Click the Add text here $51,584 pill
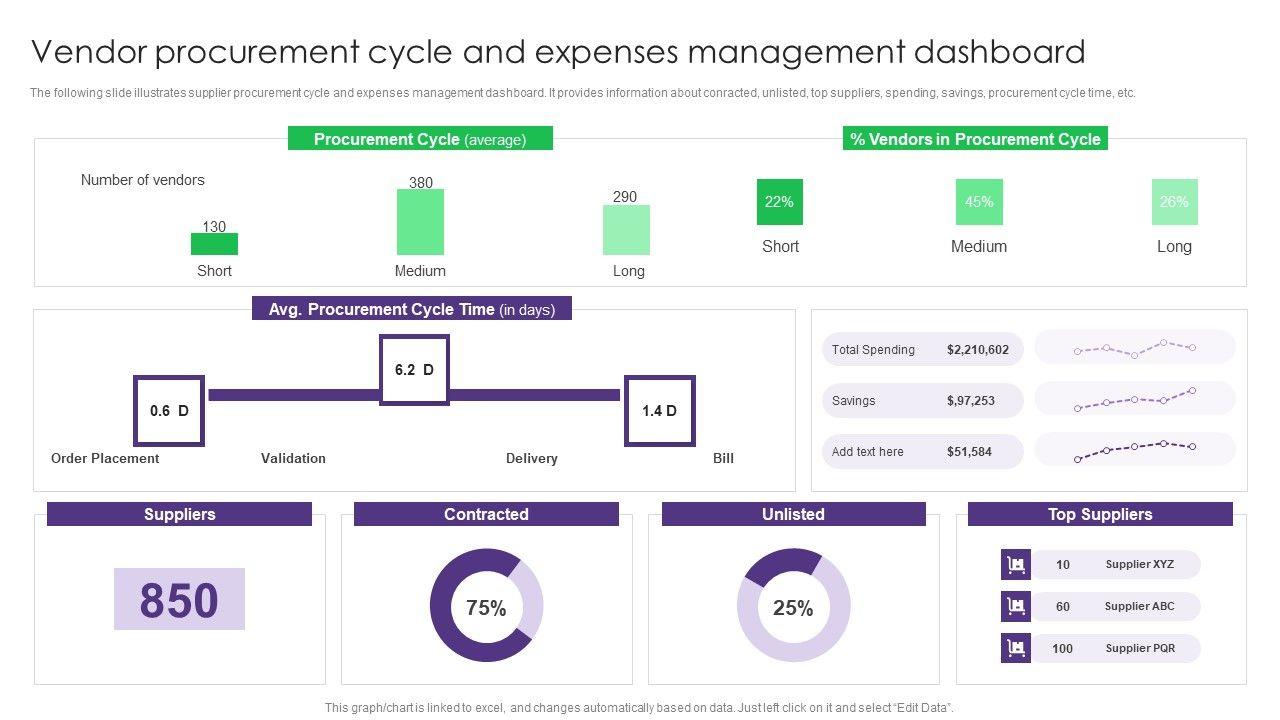1280x720 pixels. point(922,452)
